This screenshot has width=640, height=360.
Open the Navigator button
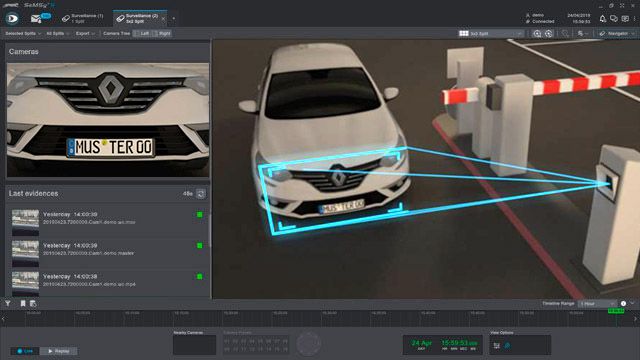coord(616,33)
